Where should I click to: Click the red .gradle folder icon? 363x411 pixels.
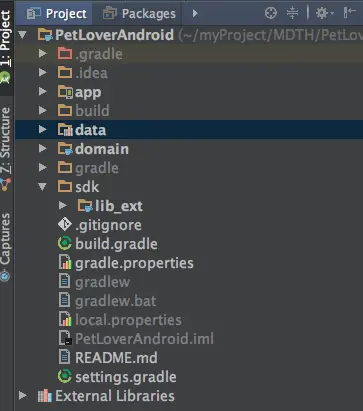[65, 53]
